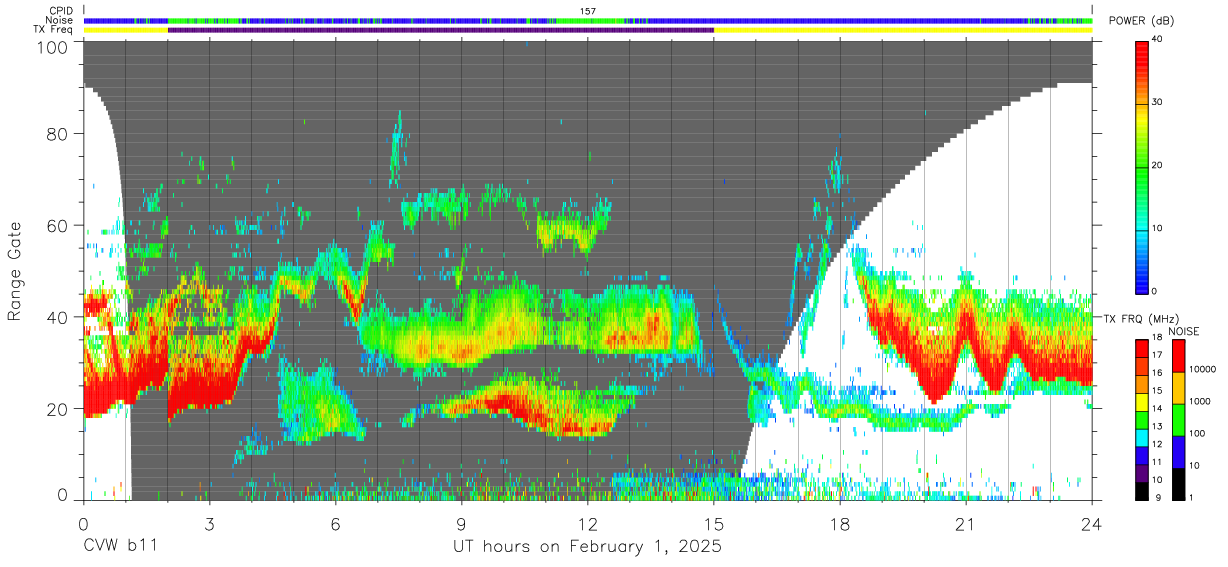Viewport: 1228px width, 567px height.
Task: Click the "9" tick on the UT hours axis
Action: coord(461,523)
